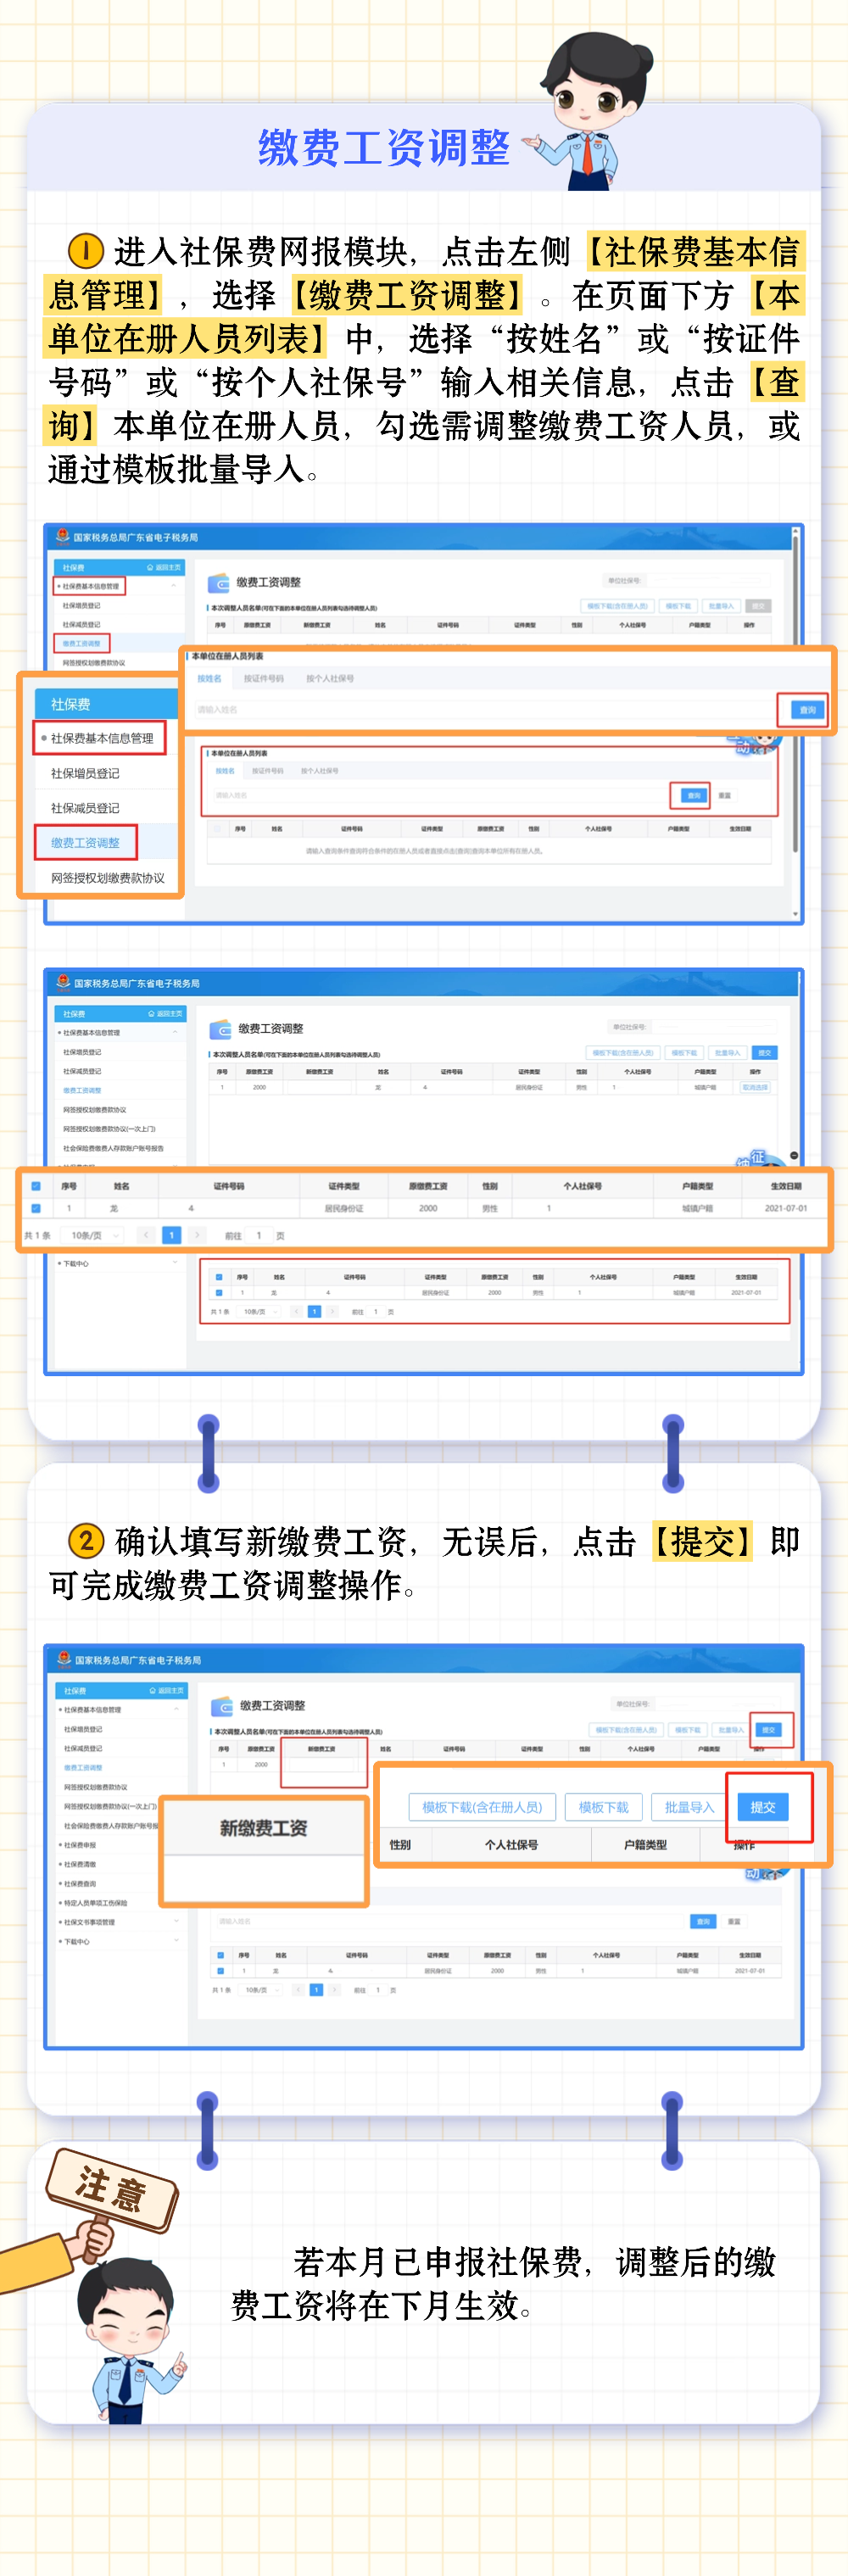The width and height of the screenshot is (848, 2576).
Task: Select 按姓名 tab in enlarged search callout
Action: pos(209,678)
